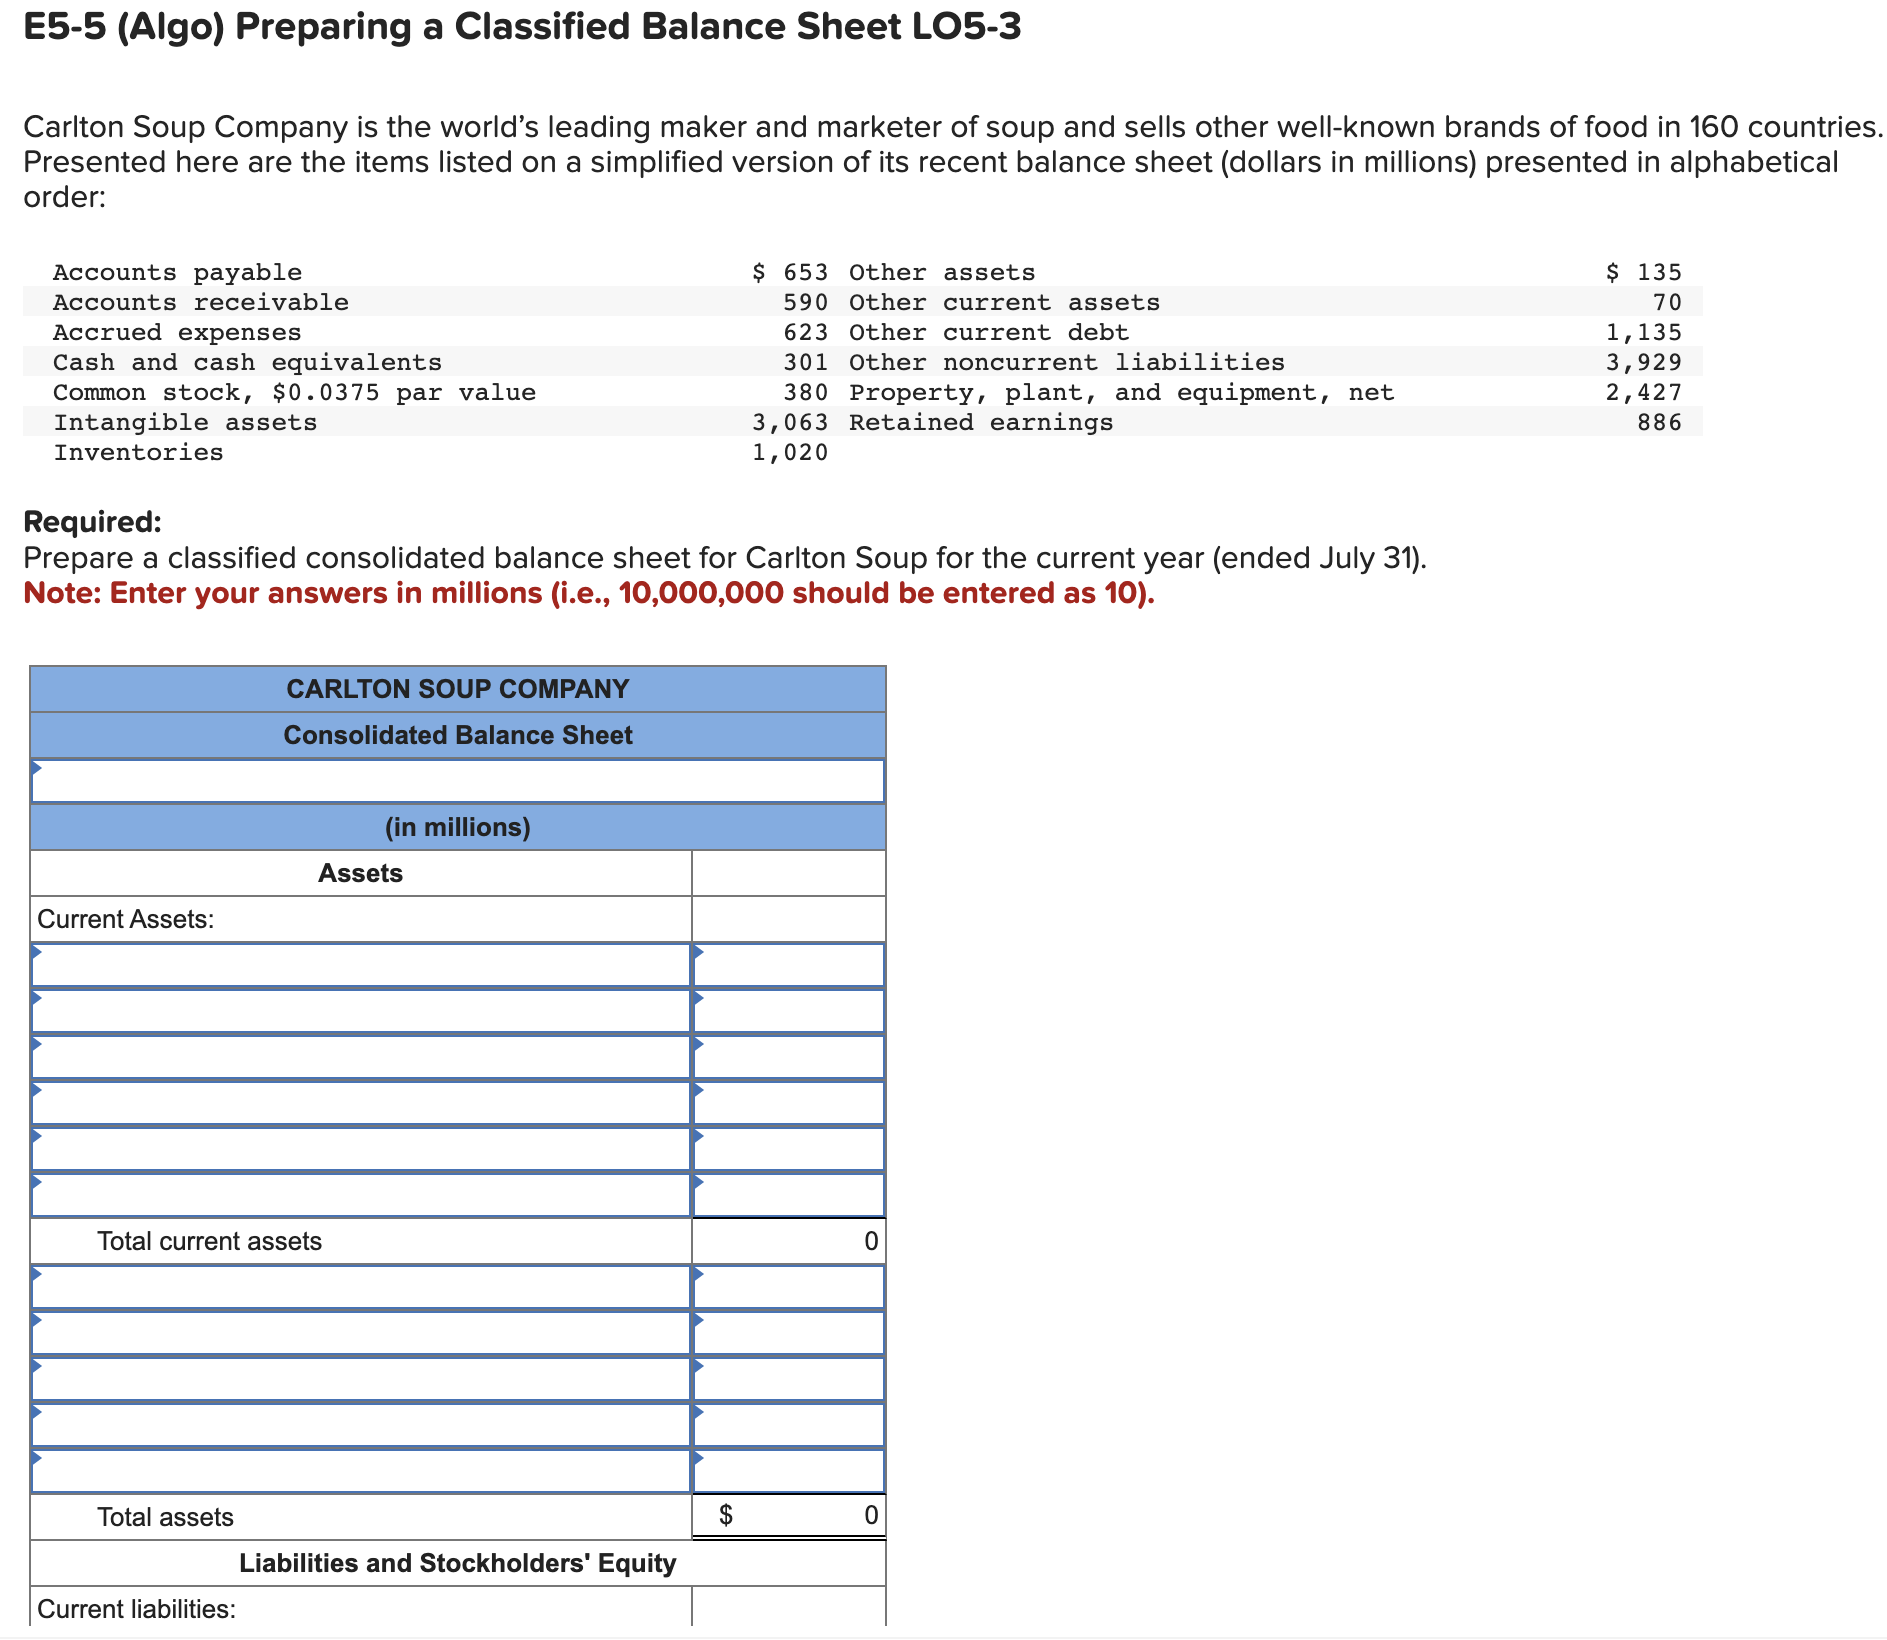This screenshot has width=1887, height=1640.
Task: Click the empty cell right of Current Assets label
Action: (788, 918)
